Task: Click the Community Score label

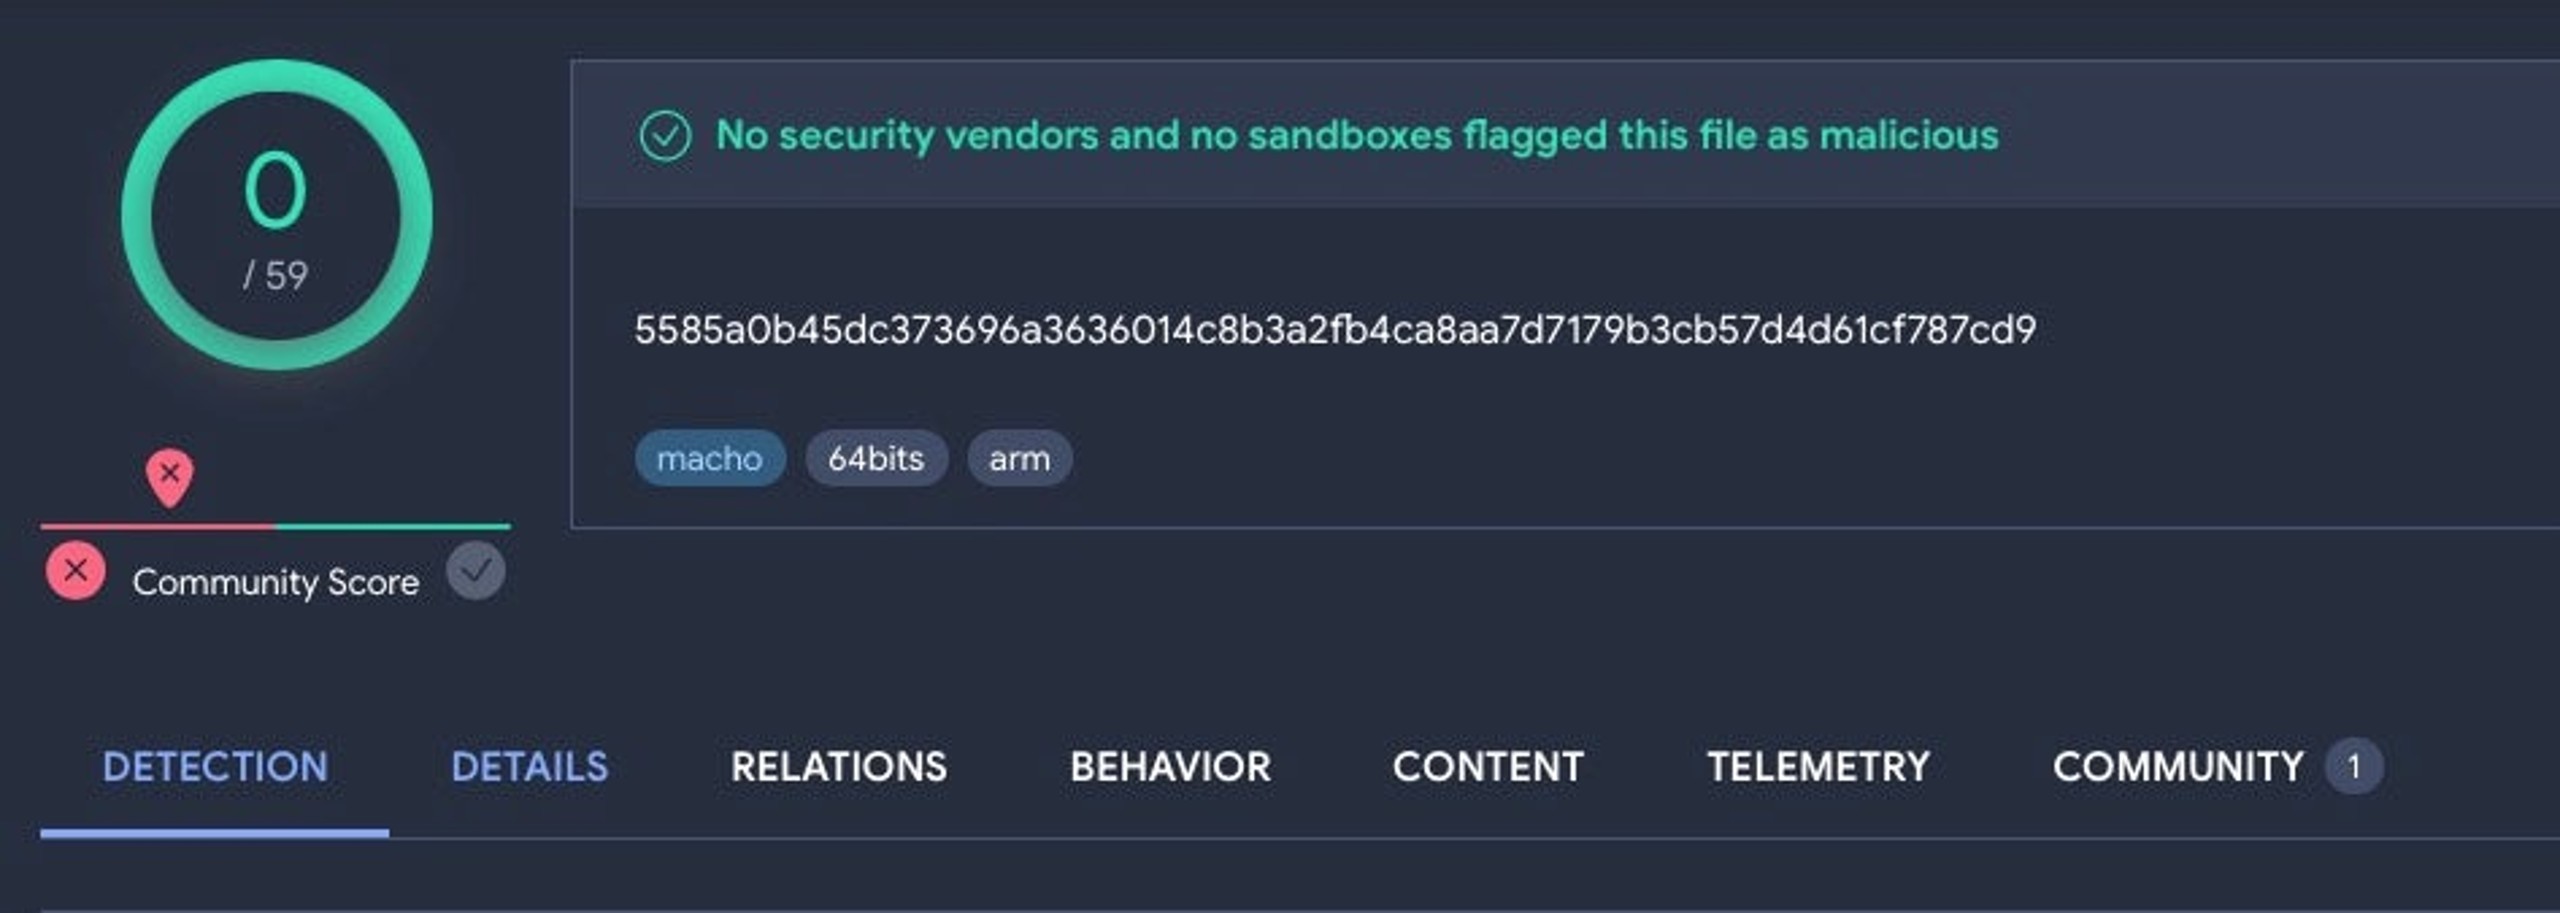Action: coord(276,582)
